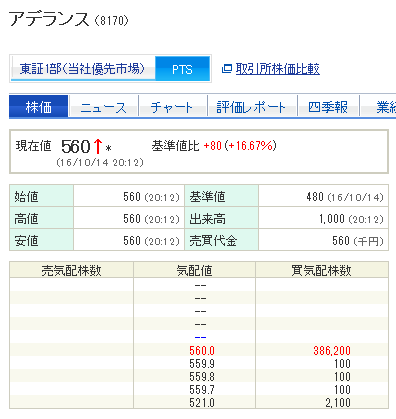This screenshot has height=419, width=396.
Task: Click the popup window icon beside 取引所株価比較
Action: (227, 69)
